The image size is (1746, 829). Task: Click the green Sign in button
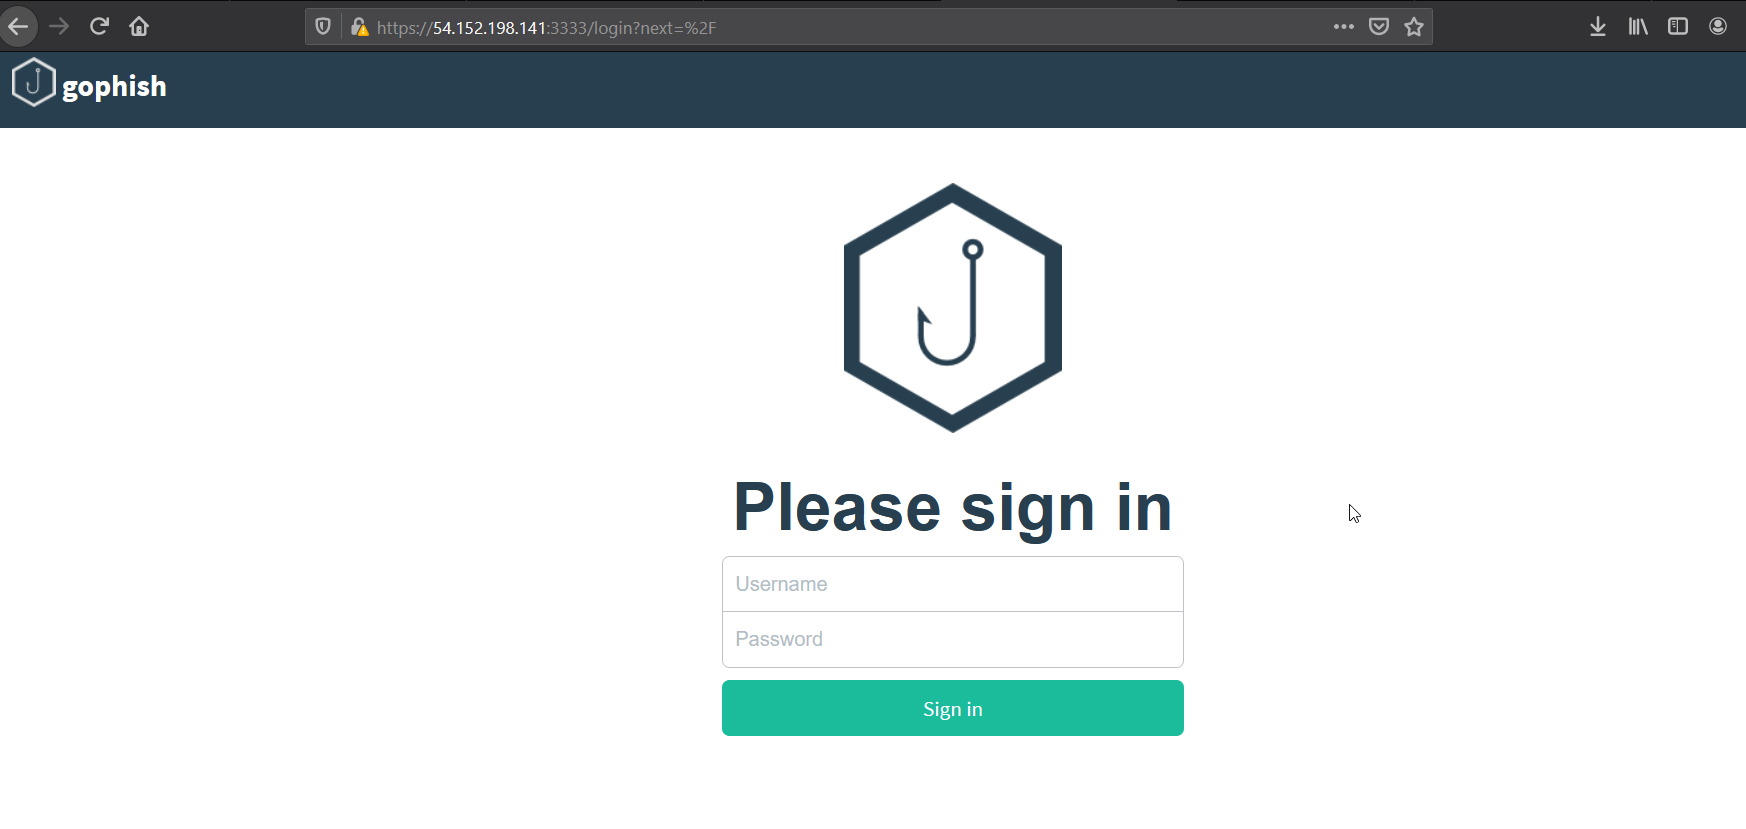pos(953,708)
